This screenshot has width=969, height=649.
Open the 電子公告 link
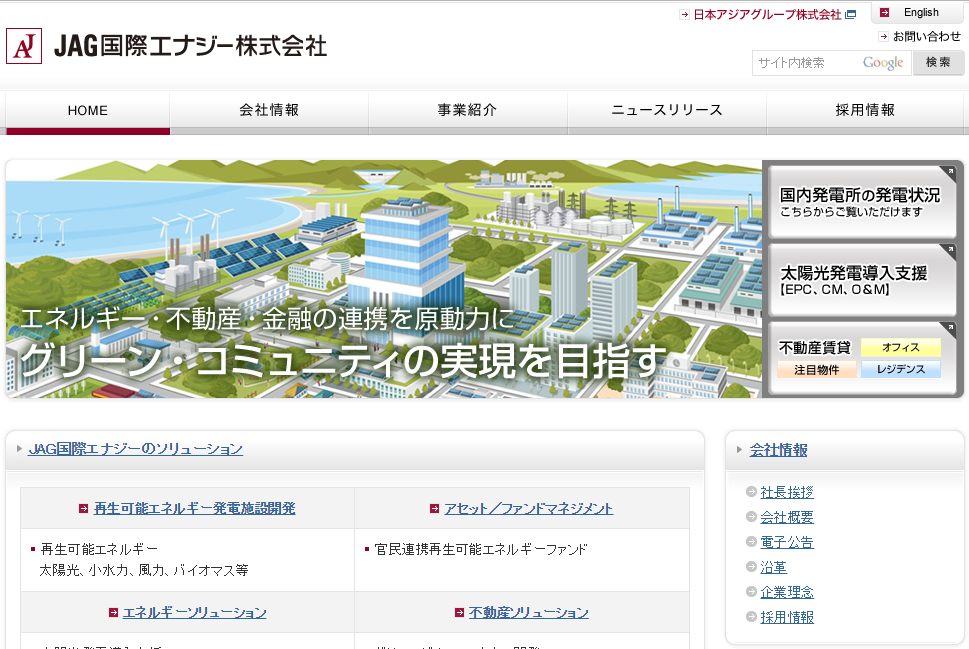click(787, 542)
